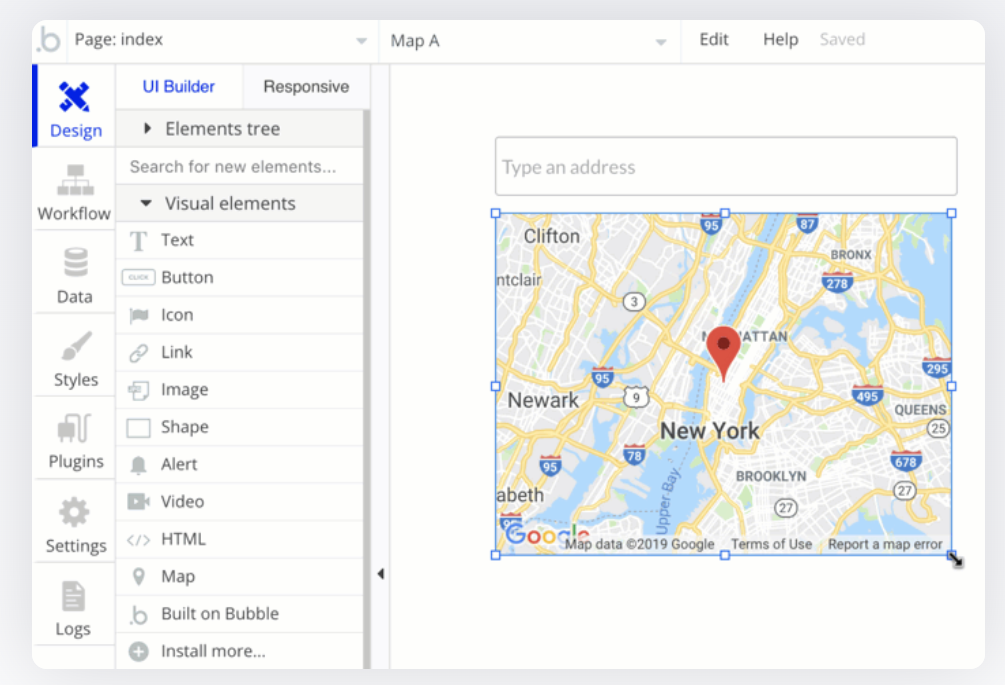The height and width of the screenshot is (685, 1005).
Task: Open the Edit menu
Action: 714,40
